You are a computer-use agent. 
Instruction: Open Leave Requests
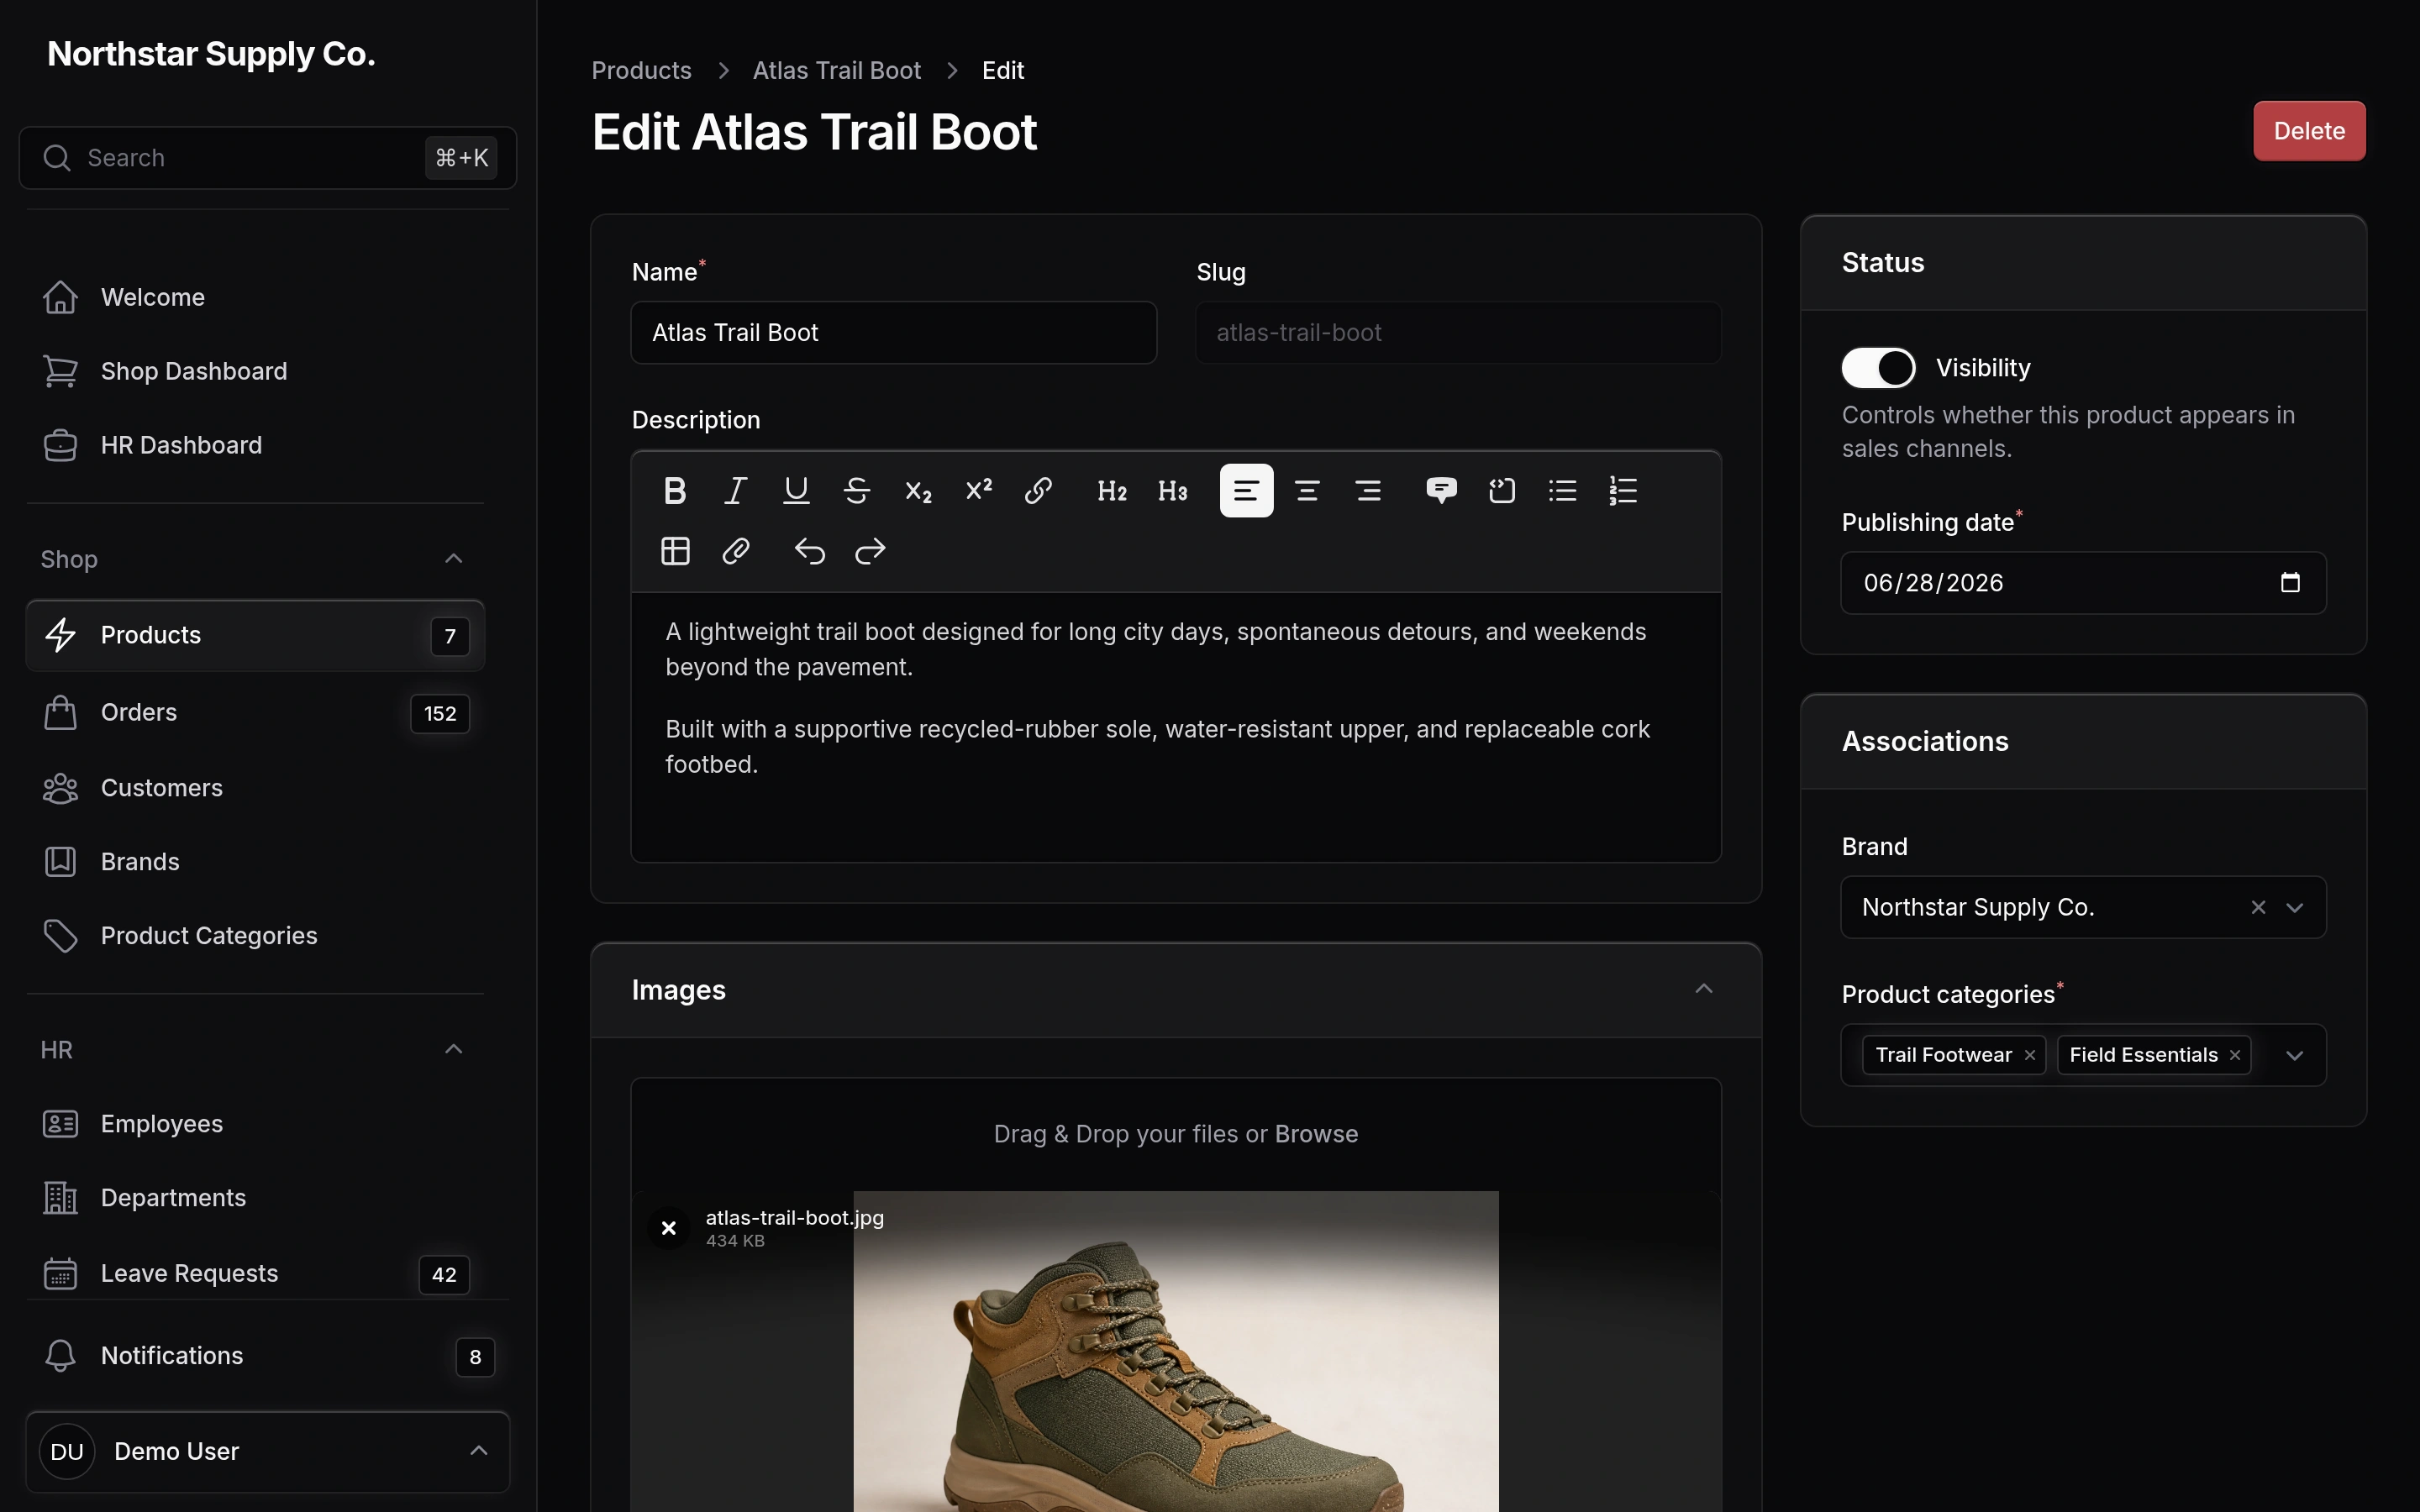click(255, 1273)
